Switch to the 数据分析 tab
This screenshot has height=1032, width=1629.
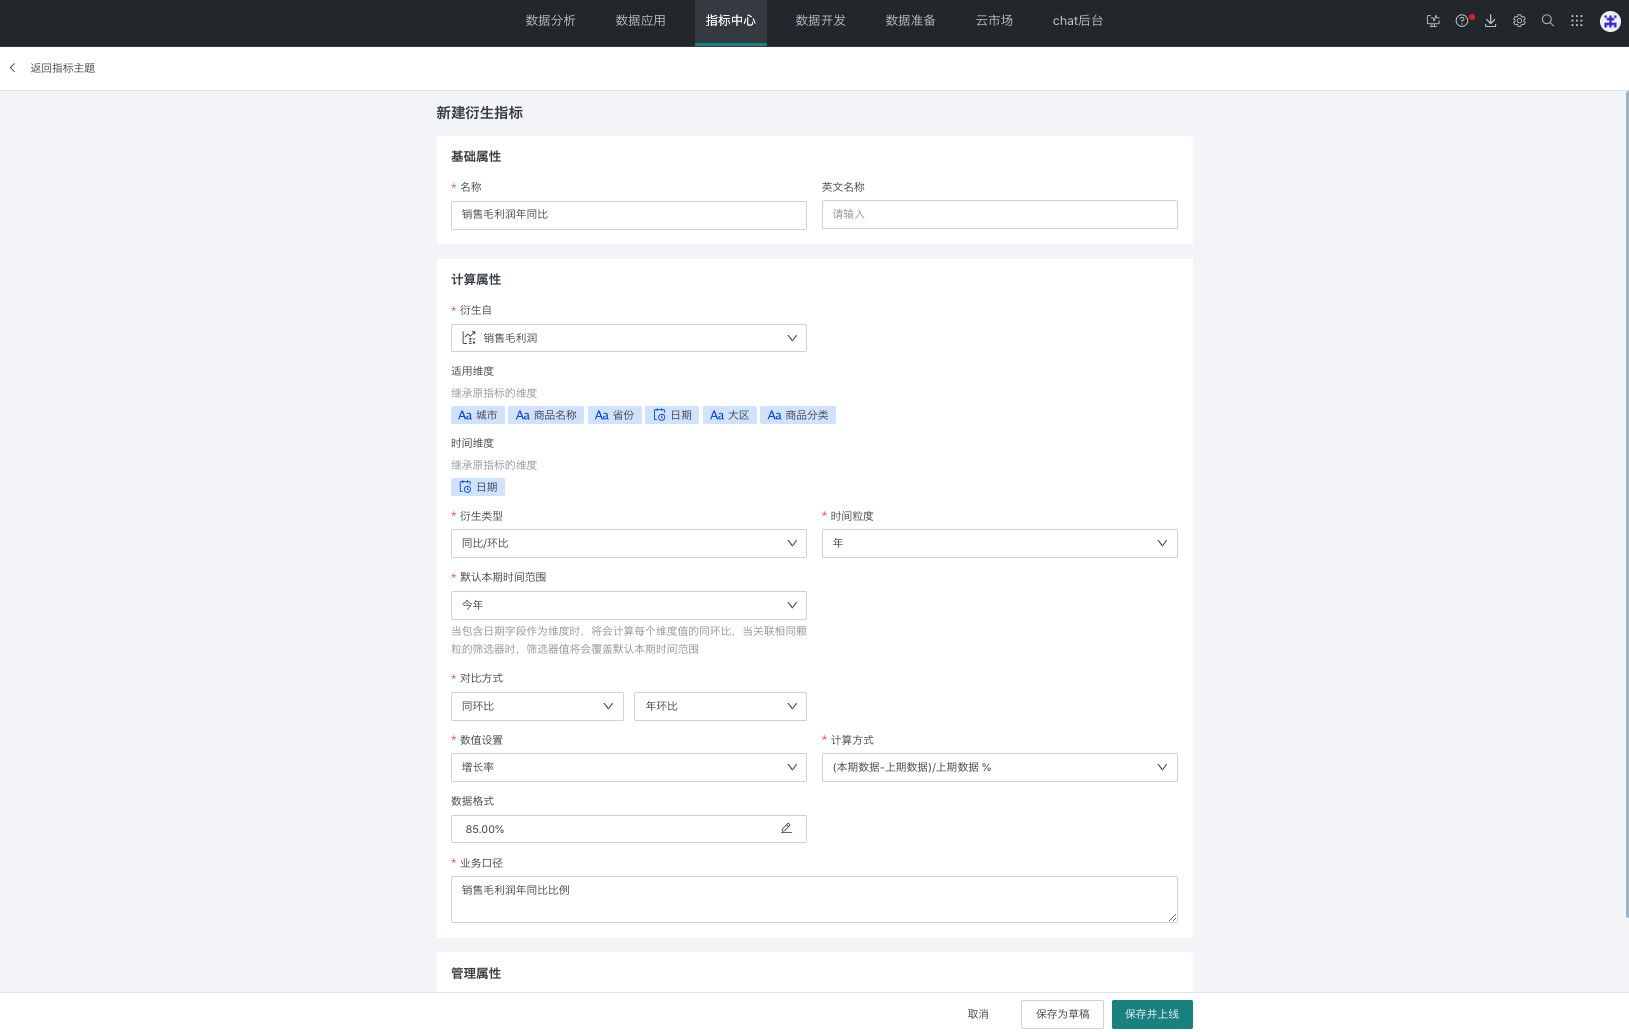(550, 21)
